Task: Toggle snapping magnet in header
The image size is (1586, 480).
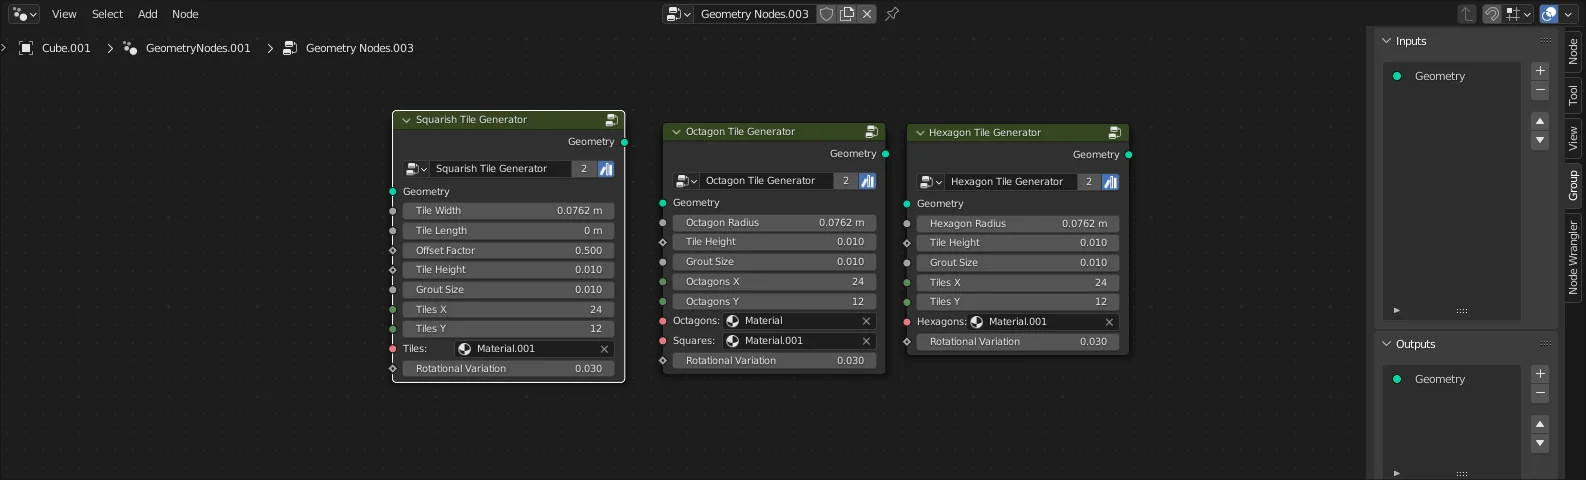Action: coord(1491,14)
